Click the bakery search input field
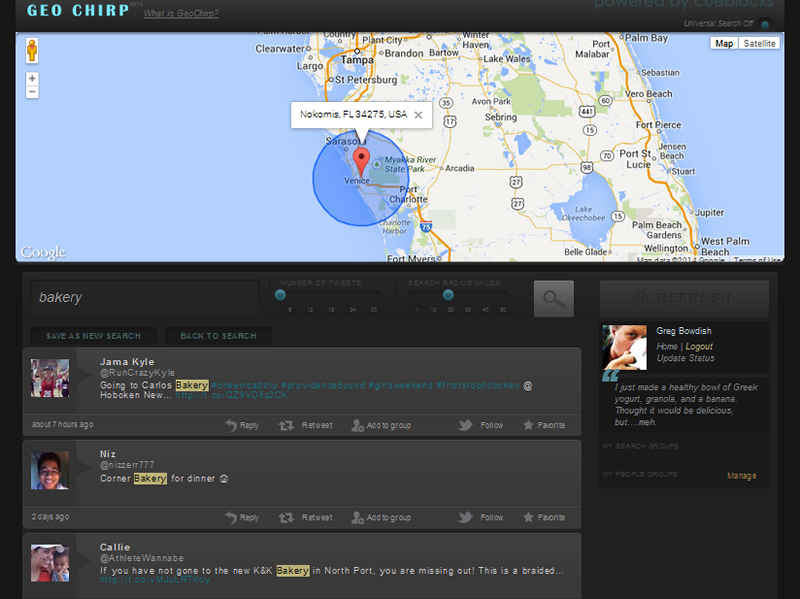Screen dimensions: 800x599 pyautogui.click(x=145, y=297)
